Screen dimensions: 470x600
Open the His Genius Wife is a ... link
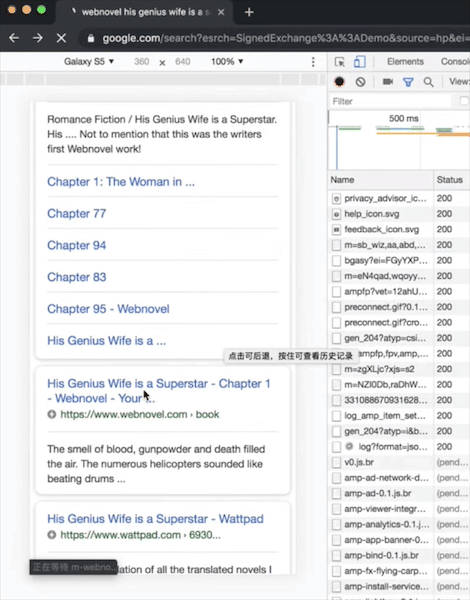106,341
